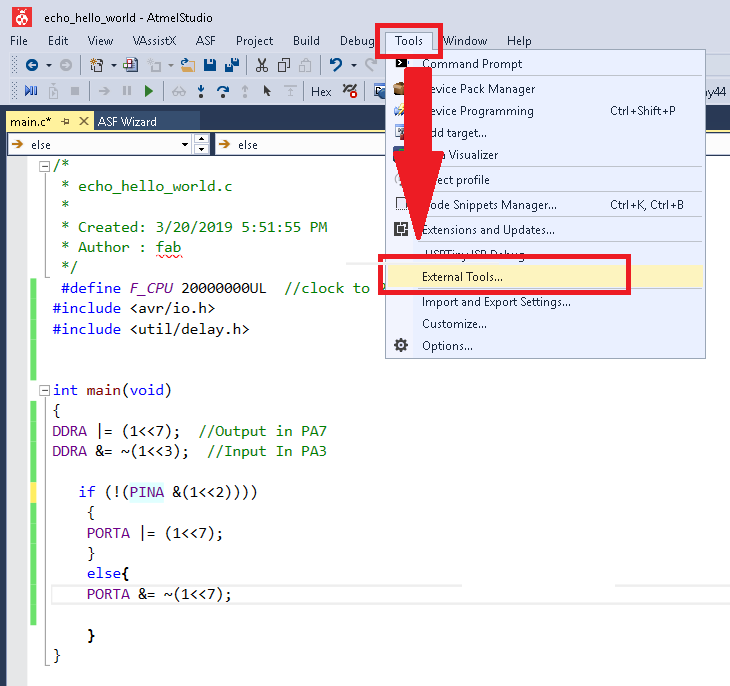Open Options... with the gear icon

click(545, 346)
